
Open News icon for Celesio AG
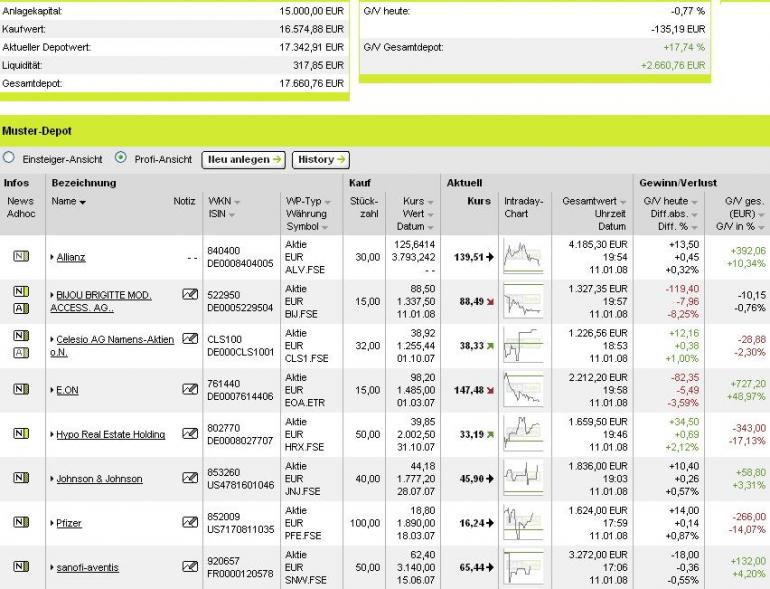pos(21,336)
